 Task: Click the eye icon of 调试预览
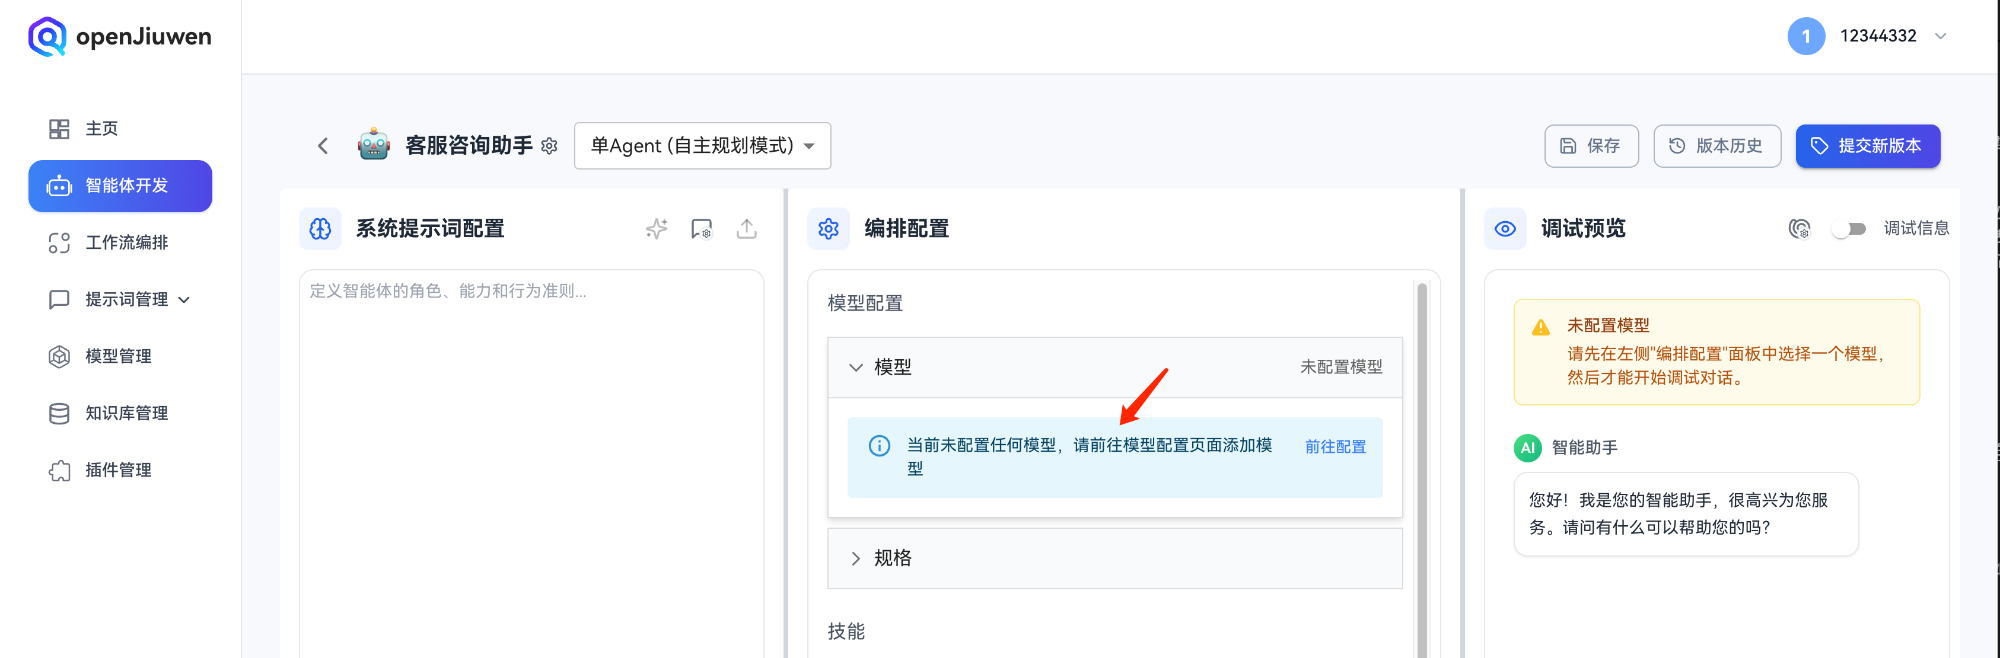(1505, 229)
